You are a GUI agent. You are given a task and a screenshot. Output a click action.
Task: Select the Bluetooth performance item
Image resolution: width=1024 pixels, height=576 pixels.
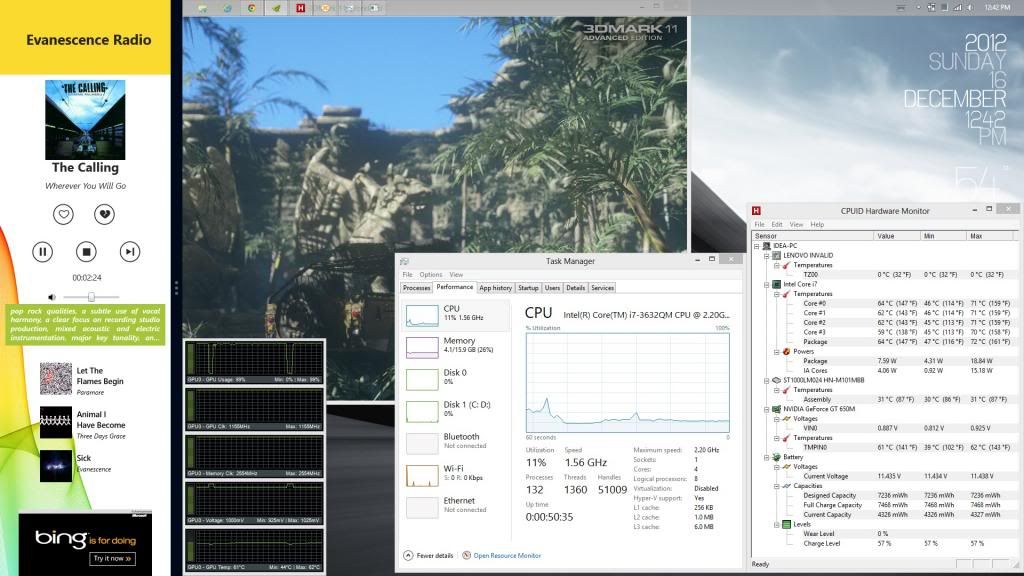[x=456, y=443]
